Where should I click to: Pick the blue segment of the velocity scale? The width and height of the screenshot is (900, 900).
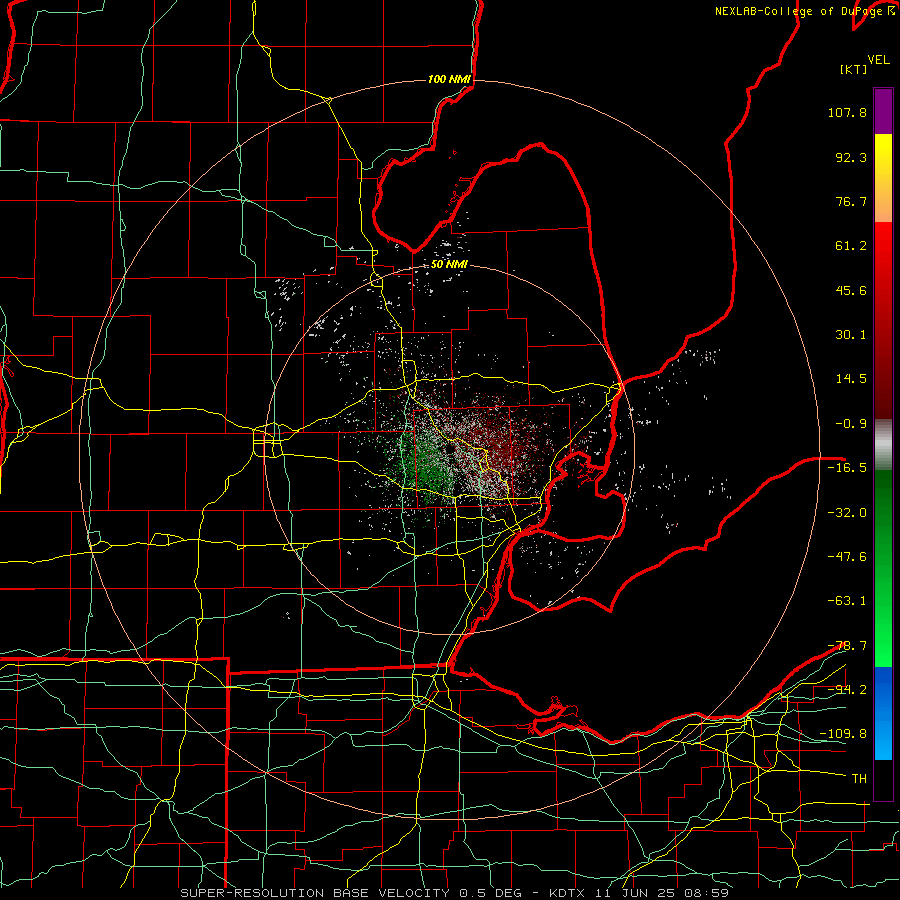click(883, 713)
